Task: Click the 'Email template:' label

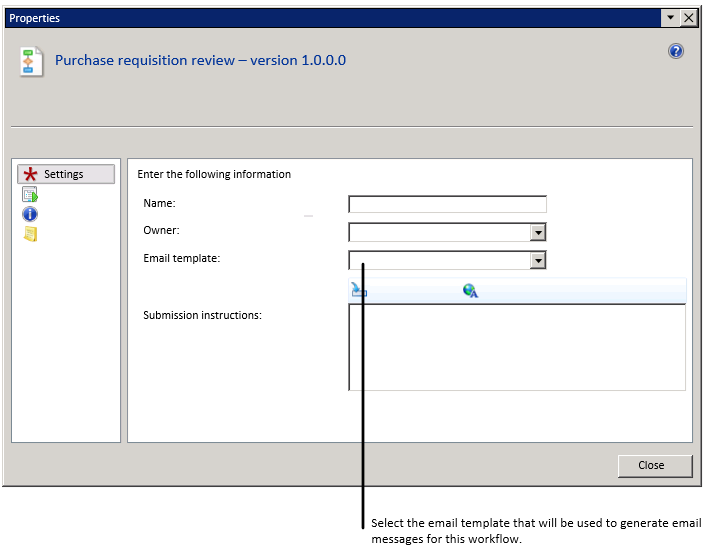Action: [x=182, y=258]
